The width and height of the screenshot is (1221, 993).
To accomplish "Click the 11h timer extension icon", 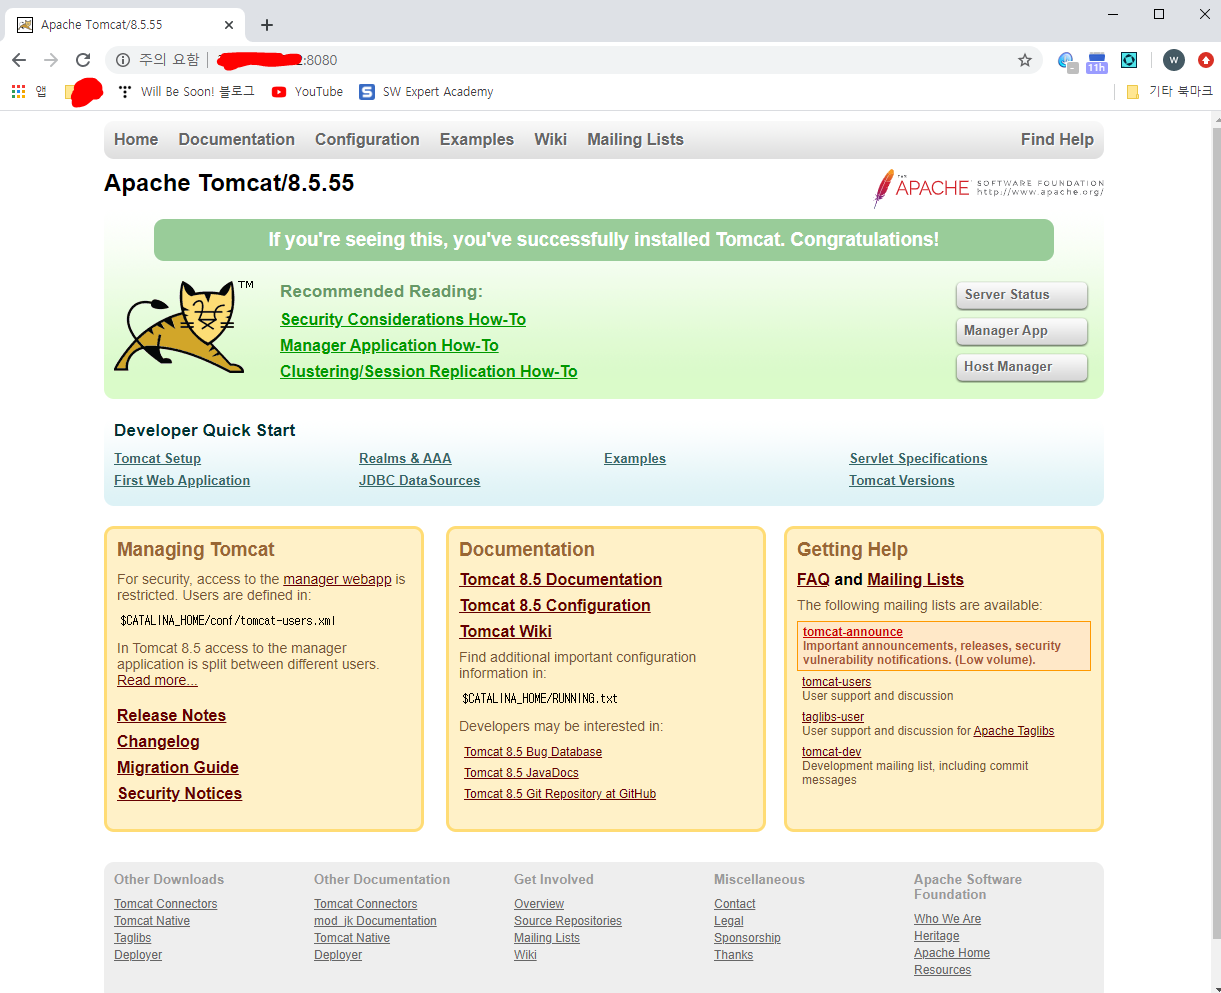I will coord(1097,62).
